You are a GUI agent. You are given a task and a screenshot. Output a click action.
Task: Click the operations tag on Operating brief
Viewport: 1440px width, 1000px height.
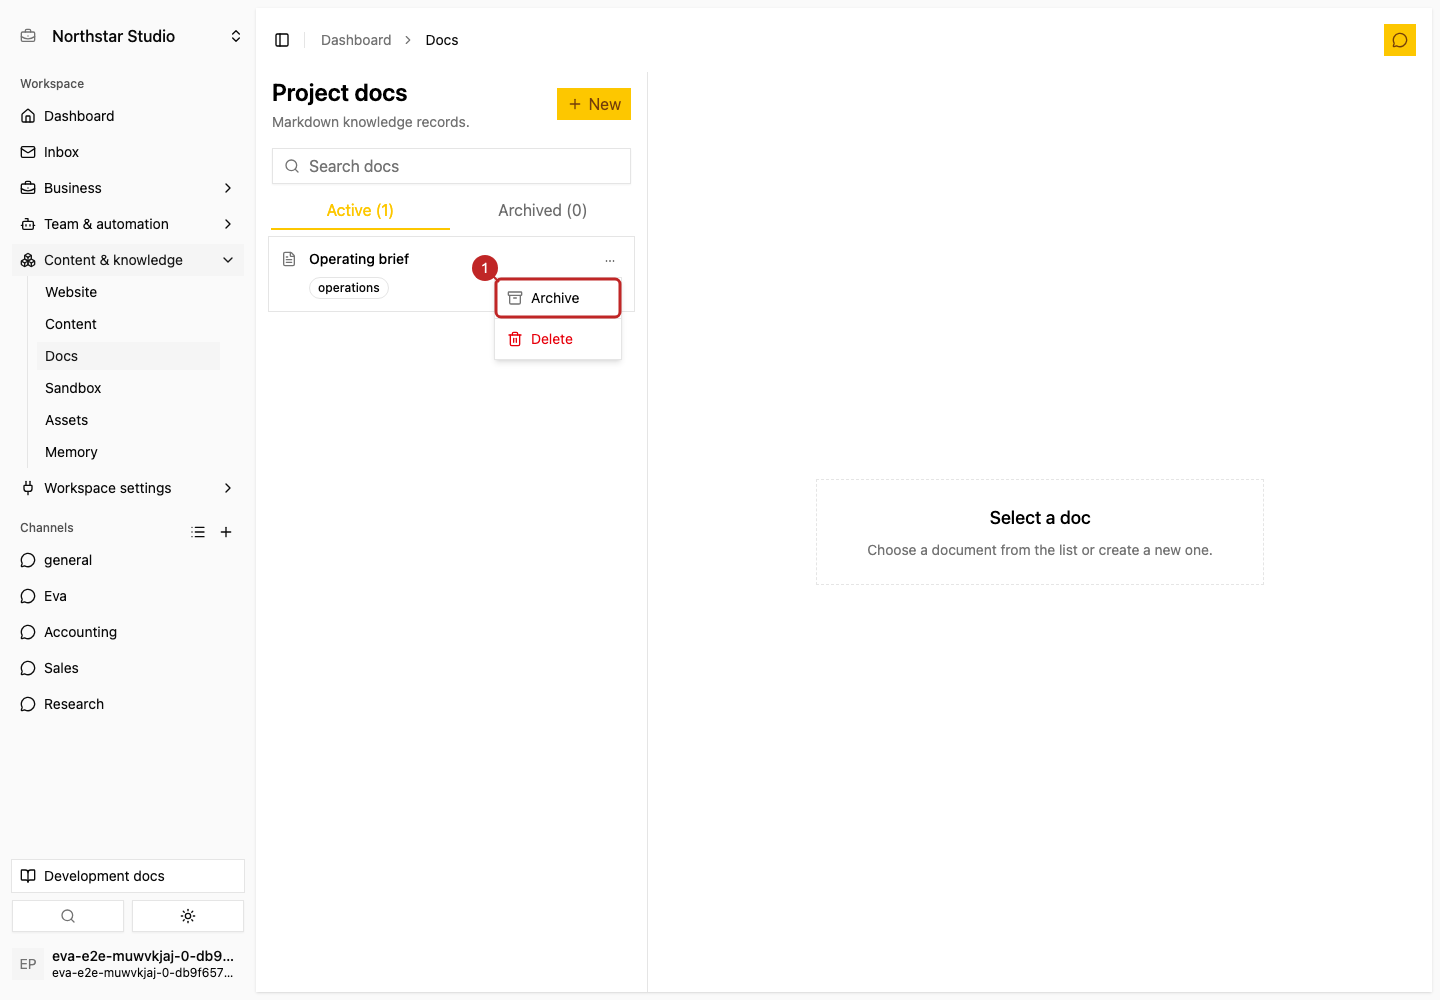pos(349,288)
